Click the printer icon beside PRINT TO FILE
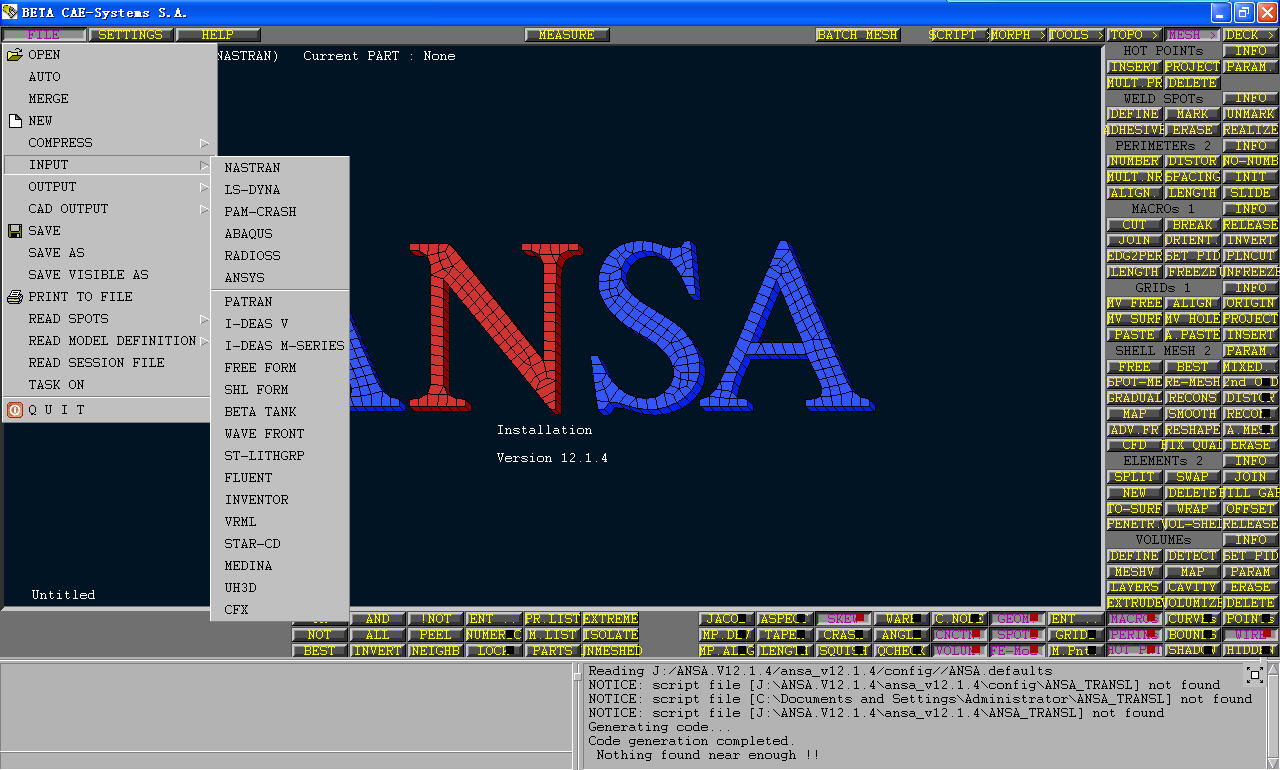1280x770 pixels. point(14,297)
